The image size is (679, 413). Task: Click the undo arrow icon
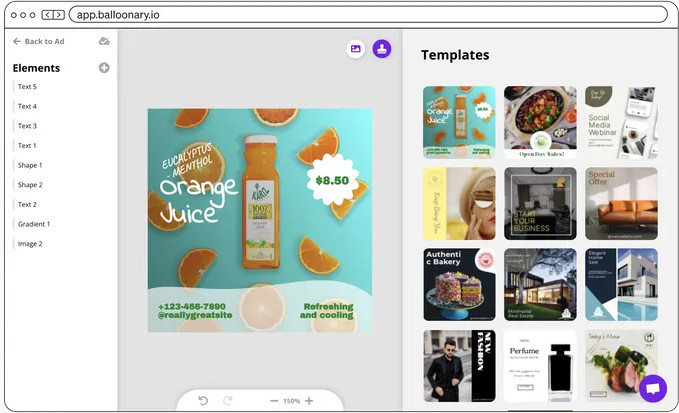tap(203, 400)
